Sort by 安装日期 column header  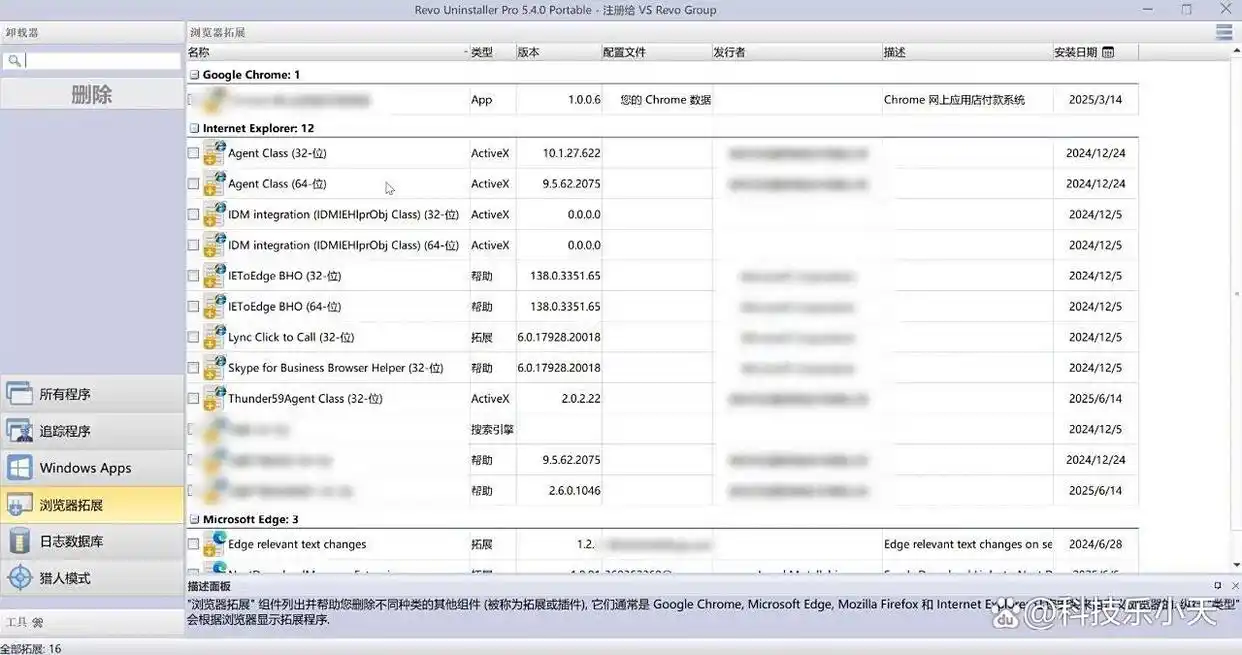tap(1095, 52)
